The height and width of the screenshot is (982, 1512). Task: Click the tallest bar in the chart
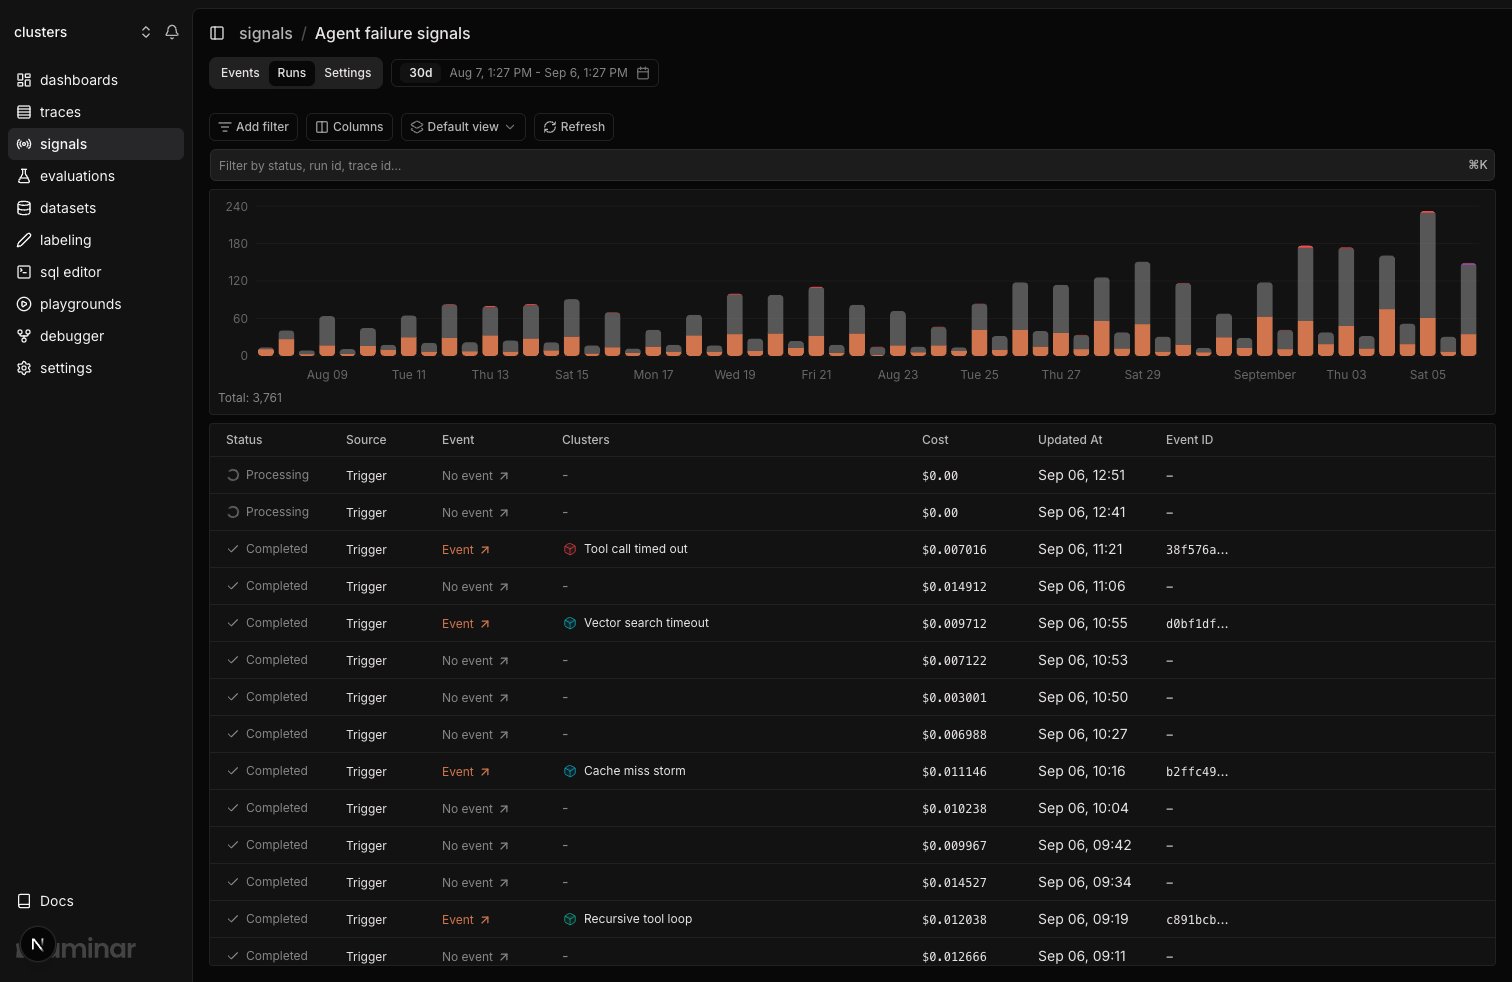[x=1427, y=283]
